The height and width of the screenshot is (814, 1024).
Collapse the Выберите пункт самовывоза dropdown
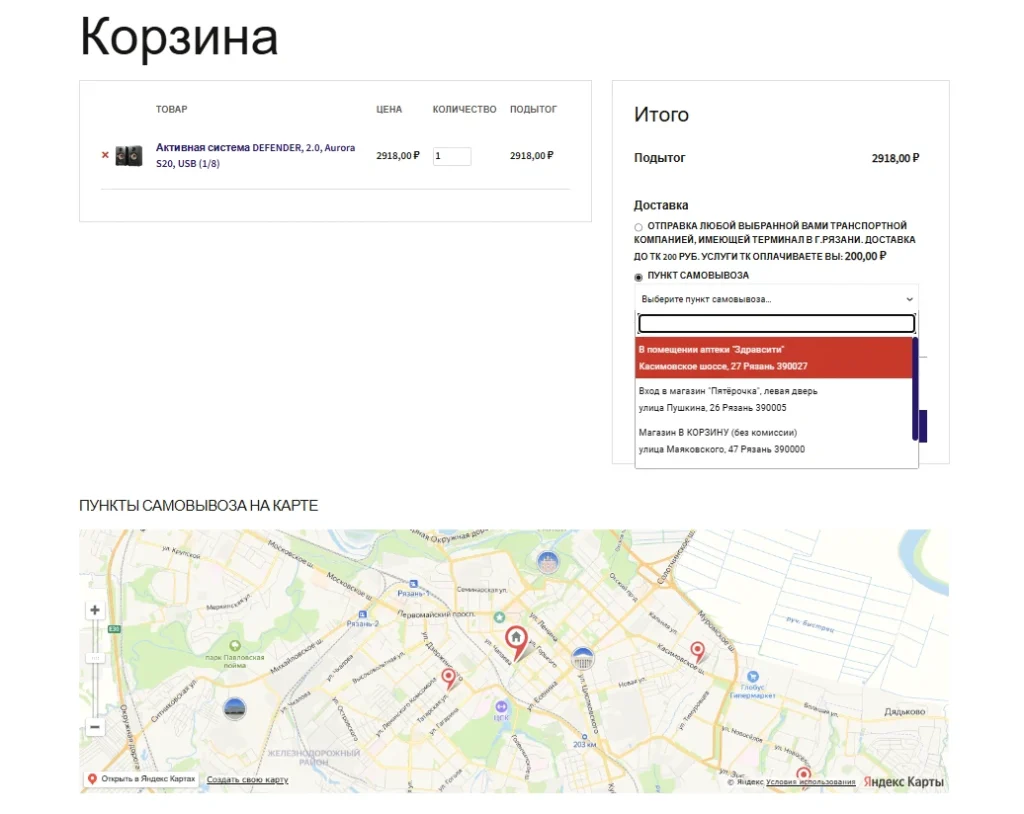click(x=776, y=299)
